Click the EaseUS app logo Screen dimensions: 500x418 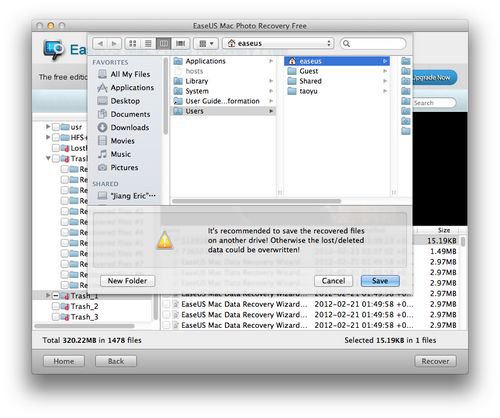point(53,50)
